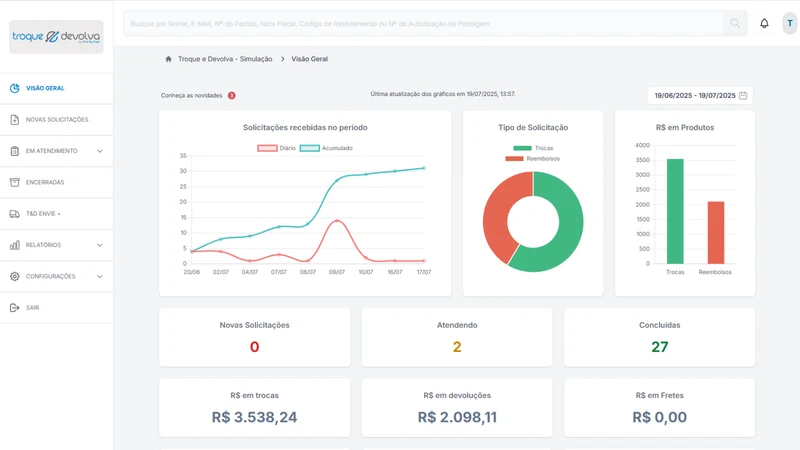Click the Troque Devolva logo
Image resolution: width=800 pixels, height=450 pixels.
(56, 37)
